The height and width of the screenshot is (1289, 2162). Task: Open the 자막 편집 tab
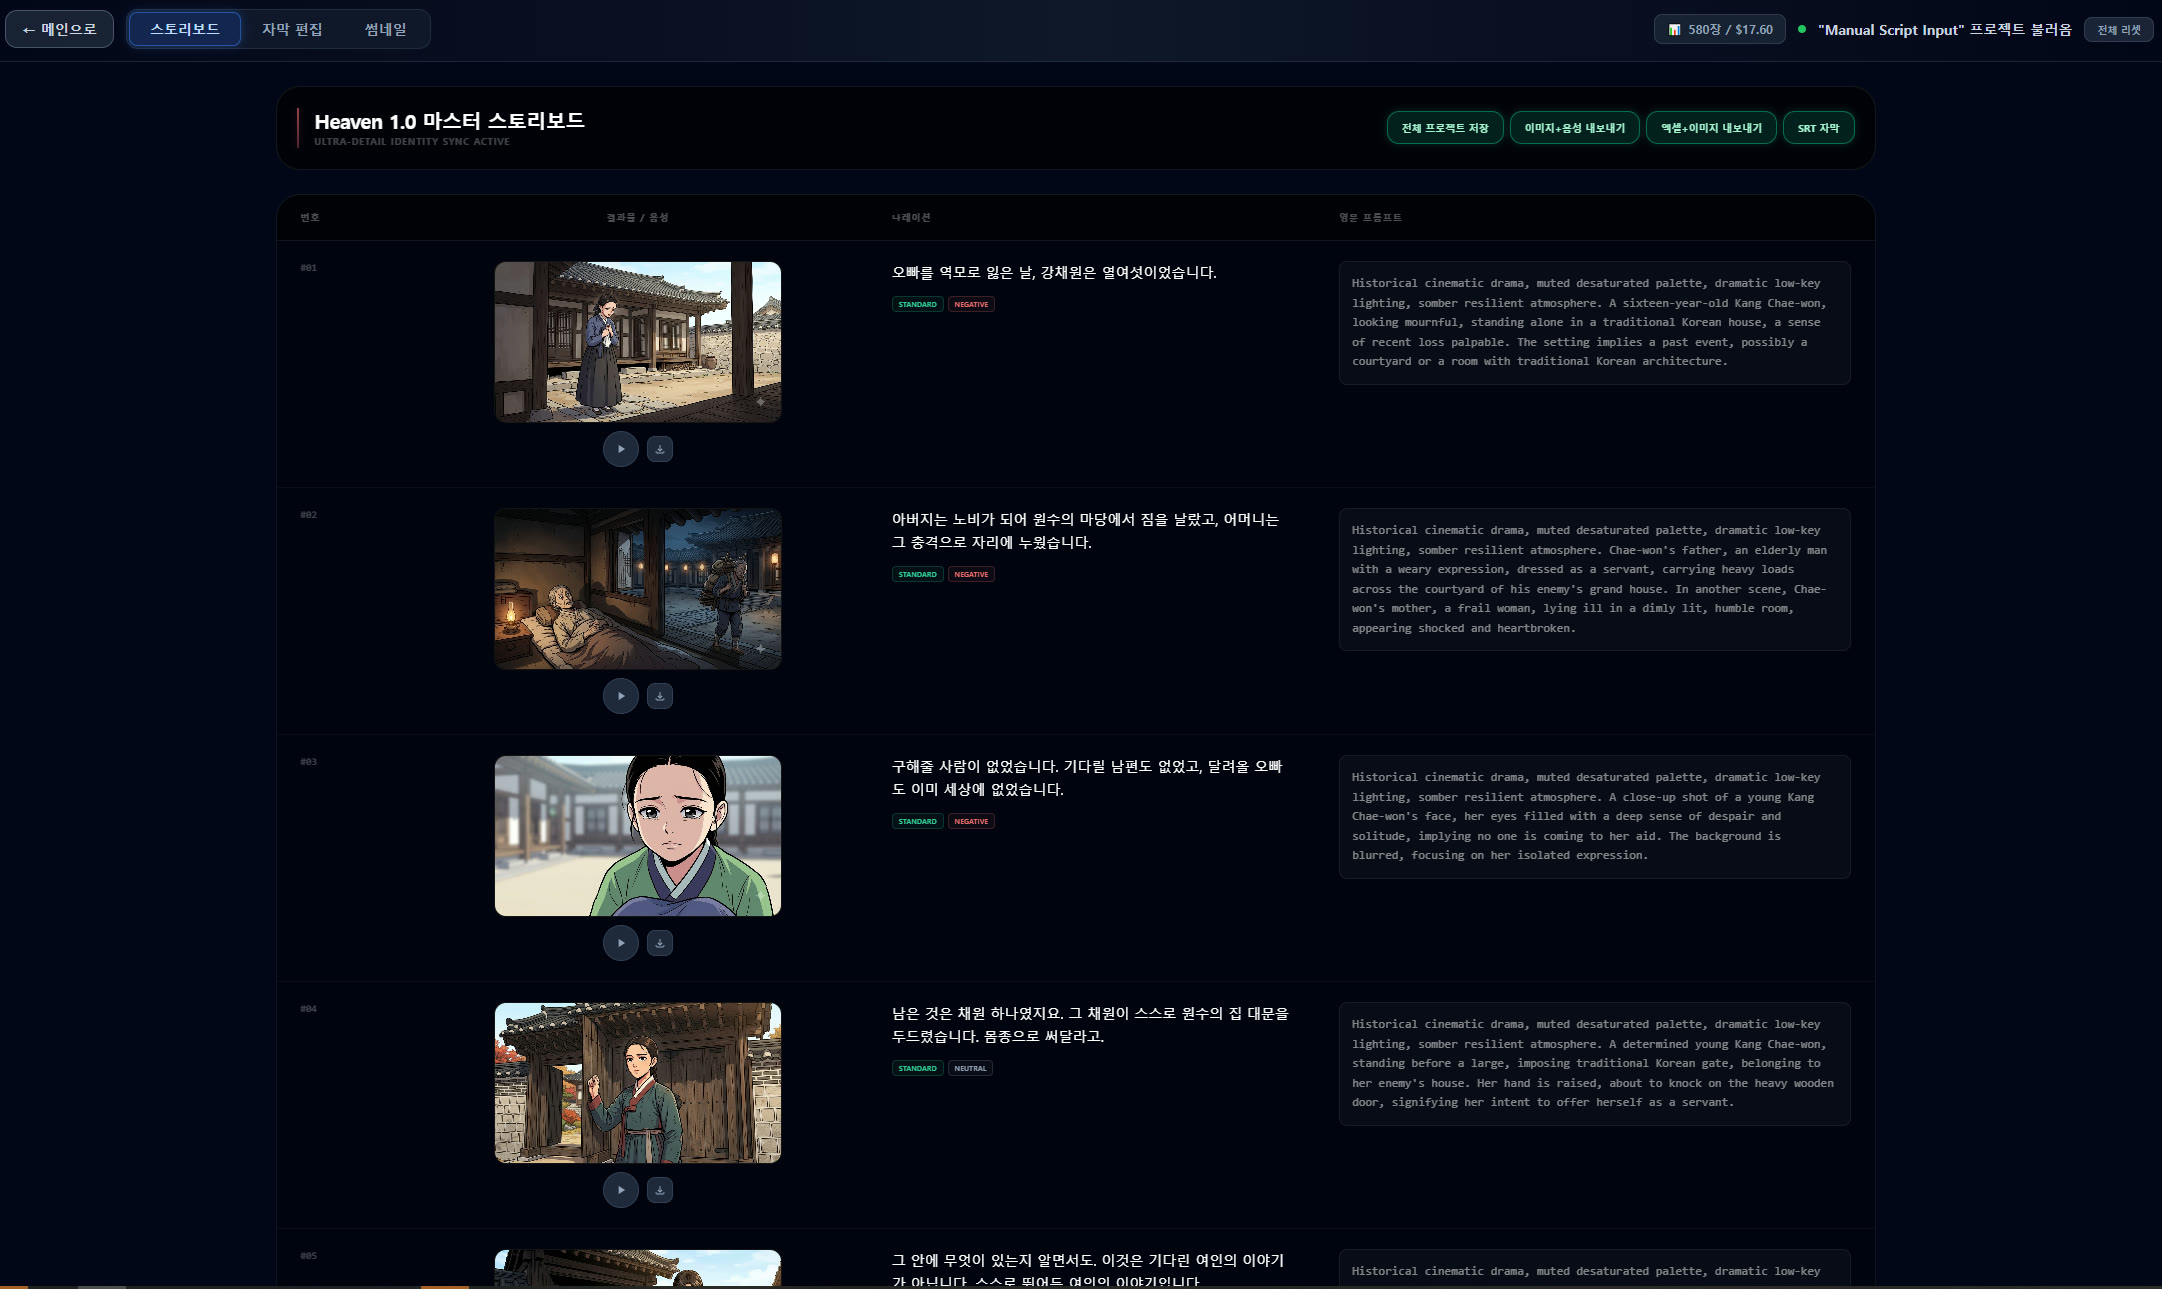click(x=292, y=29)
